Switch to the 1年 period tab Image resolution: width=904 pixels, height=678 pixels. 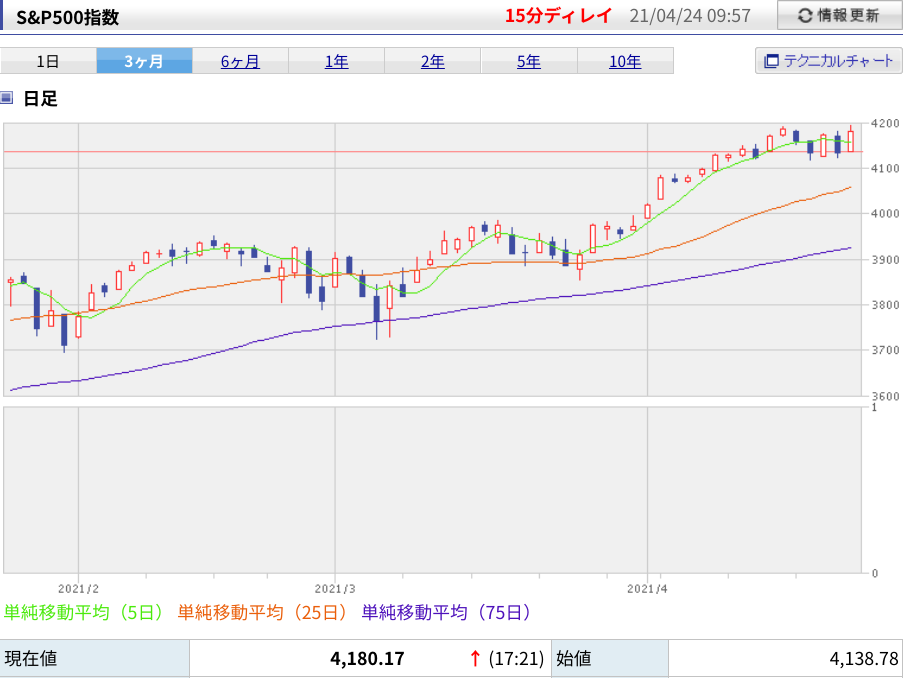coord(337,61)
